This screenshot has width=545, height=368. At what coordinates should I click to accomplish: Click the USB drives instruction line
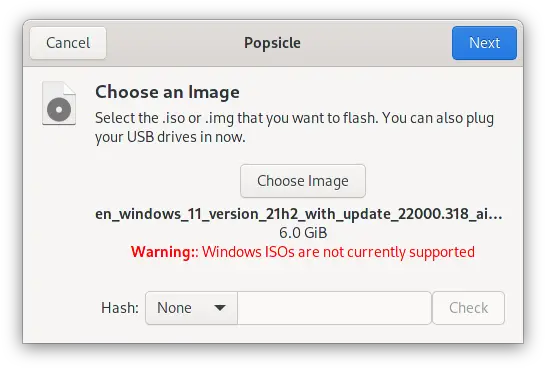click(x=170, y=137)
